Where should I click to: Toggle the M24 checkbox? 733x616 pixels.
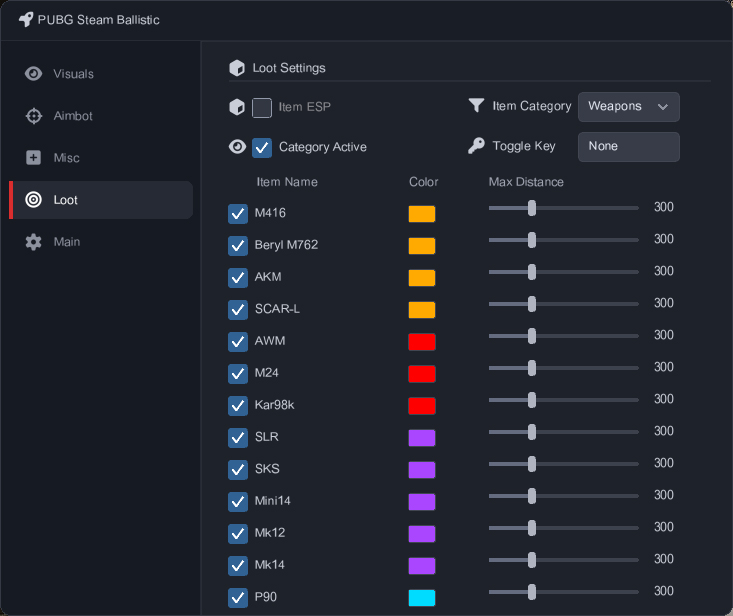pyautogui.click(x=238, y=374)
